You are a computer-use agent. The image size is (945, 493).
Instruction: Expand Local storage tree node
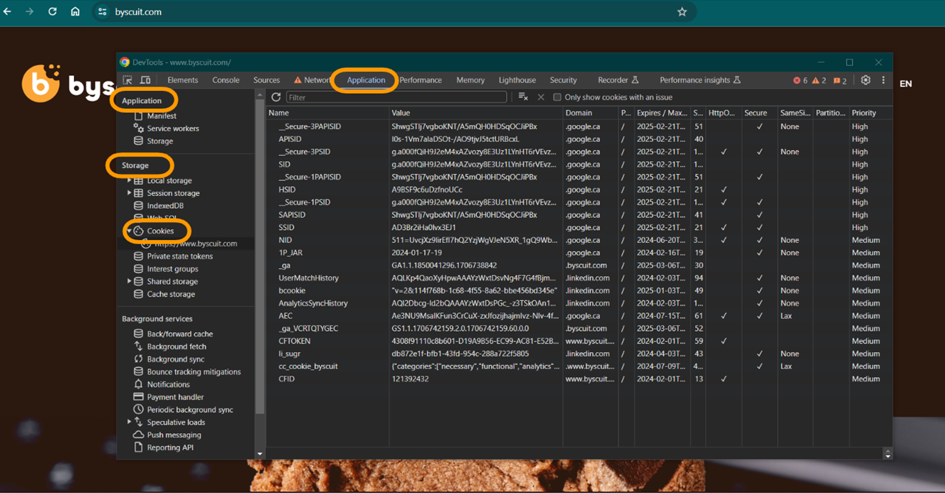click(129, 180)
